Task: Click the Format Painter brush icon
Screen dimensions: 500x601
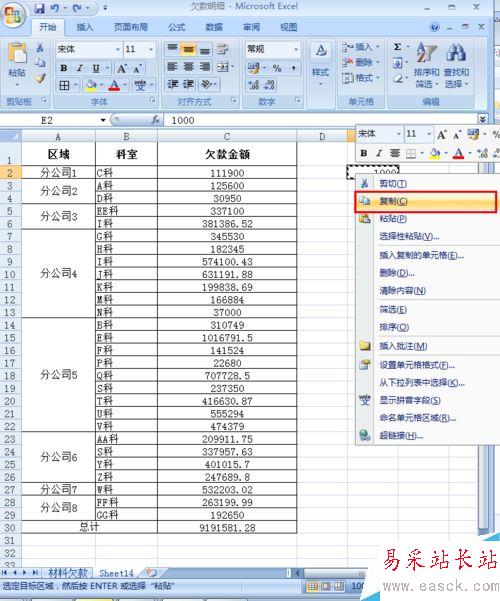Action: [x=40, y=79]
